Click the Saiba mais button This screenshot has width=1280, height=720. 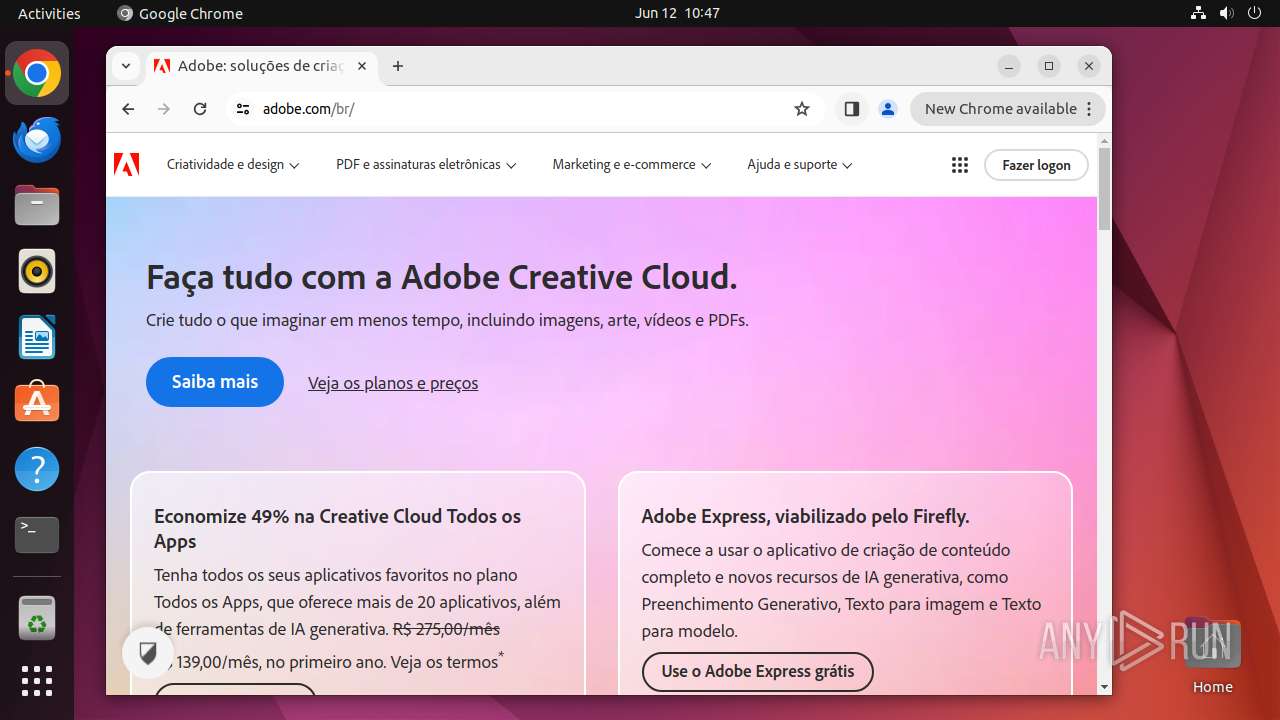pyautogui.click(x=215, y=382)
